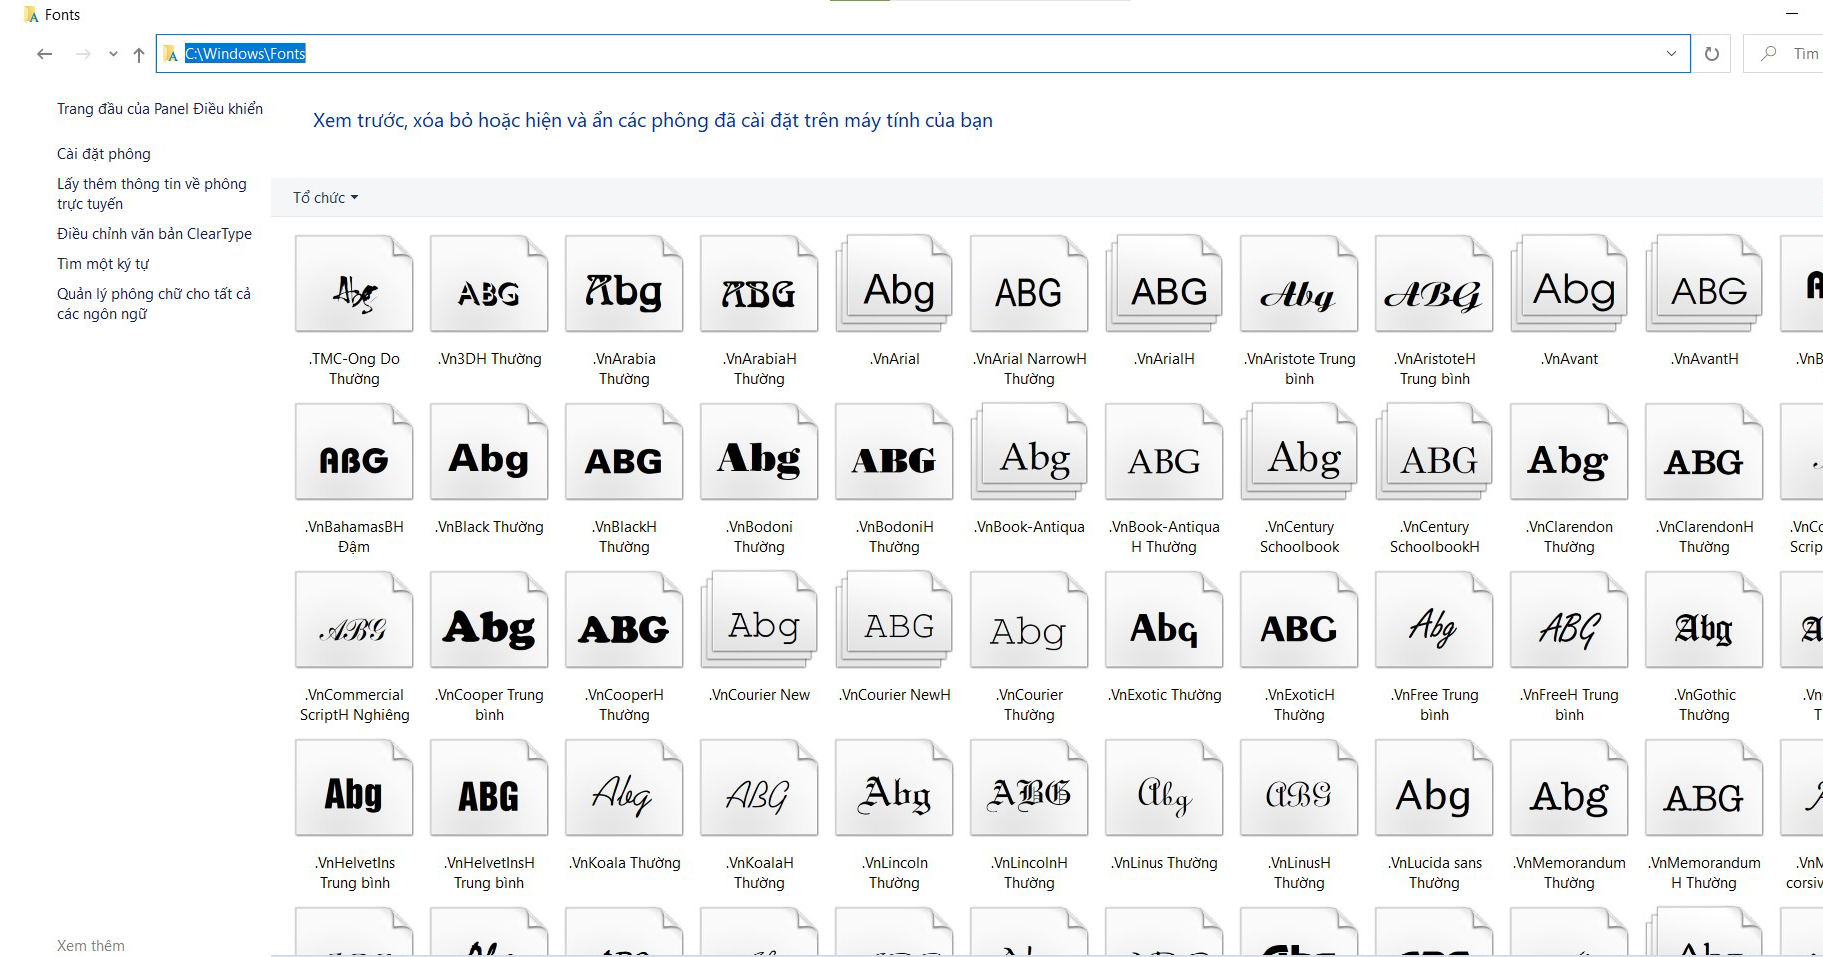Select the .VnBlack Thường font icon
Image resolution: width=1823 pixels, height=957 pixels.
[x=489, y=452]
